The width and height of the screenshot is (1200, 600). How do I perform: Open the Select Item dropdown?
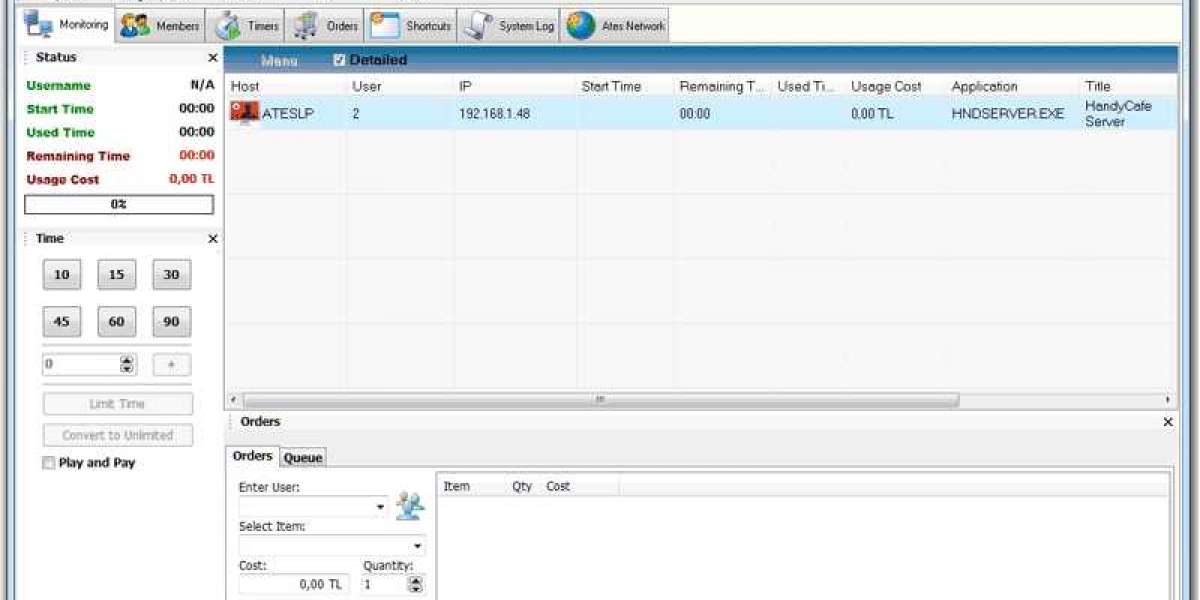click(x=418, y=547)
